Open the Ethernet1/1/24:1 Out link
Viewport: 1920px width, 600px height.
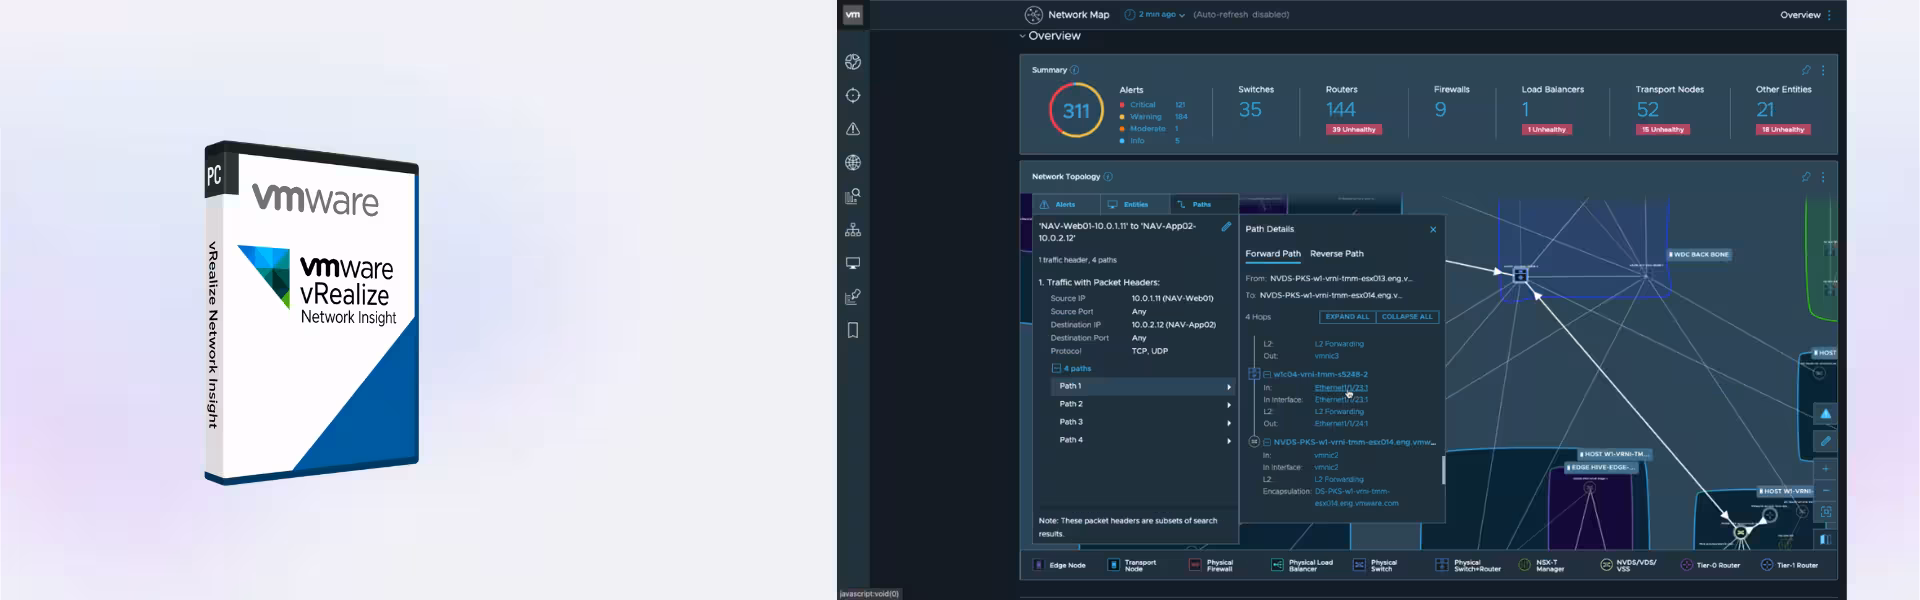click(1341, 424)
